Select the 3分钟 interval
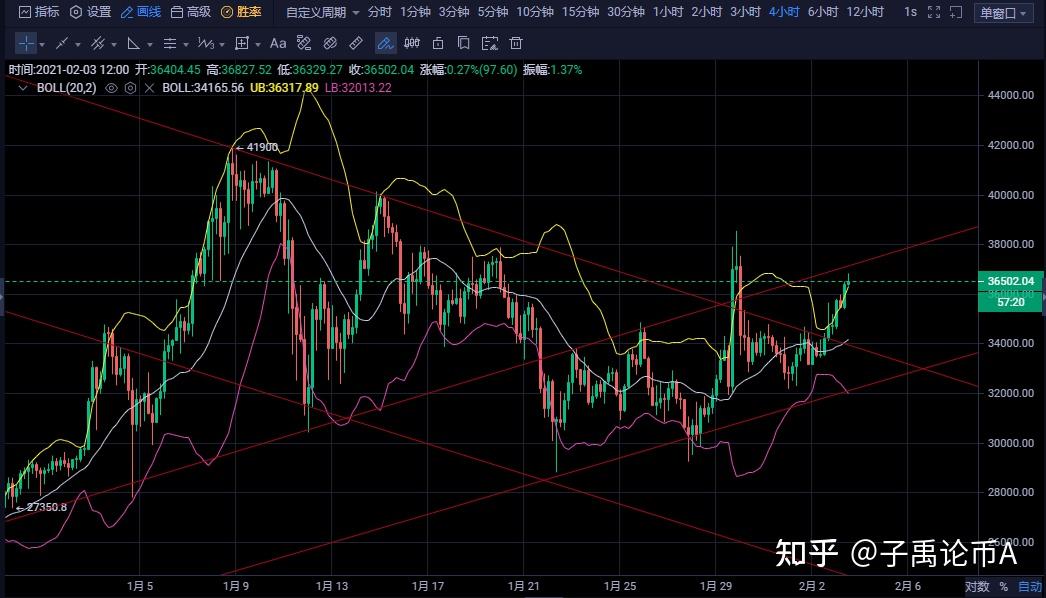The height and width of the screenshot is (598, 1046). pos(454,12)
